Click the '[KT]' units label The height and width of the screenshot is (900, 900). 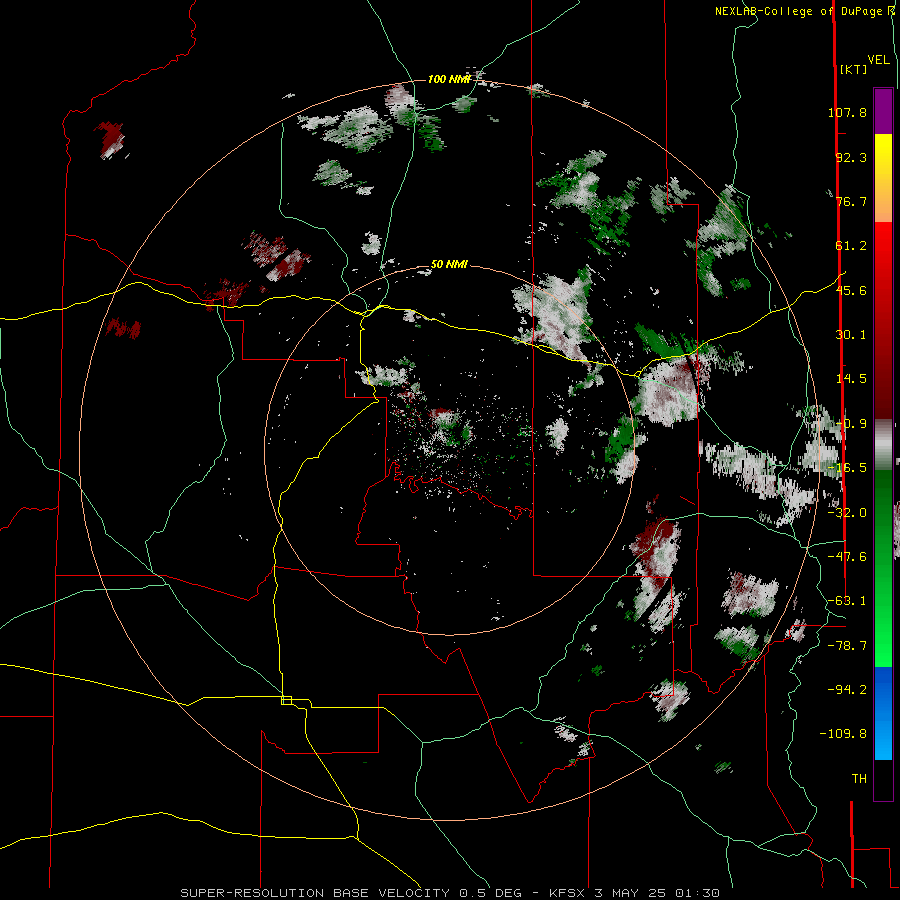tap(854, 69)
